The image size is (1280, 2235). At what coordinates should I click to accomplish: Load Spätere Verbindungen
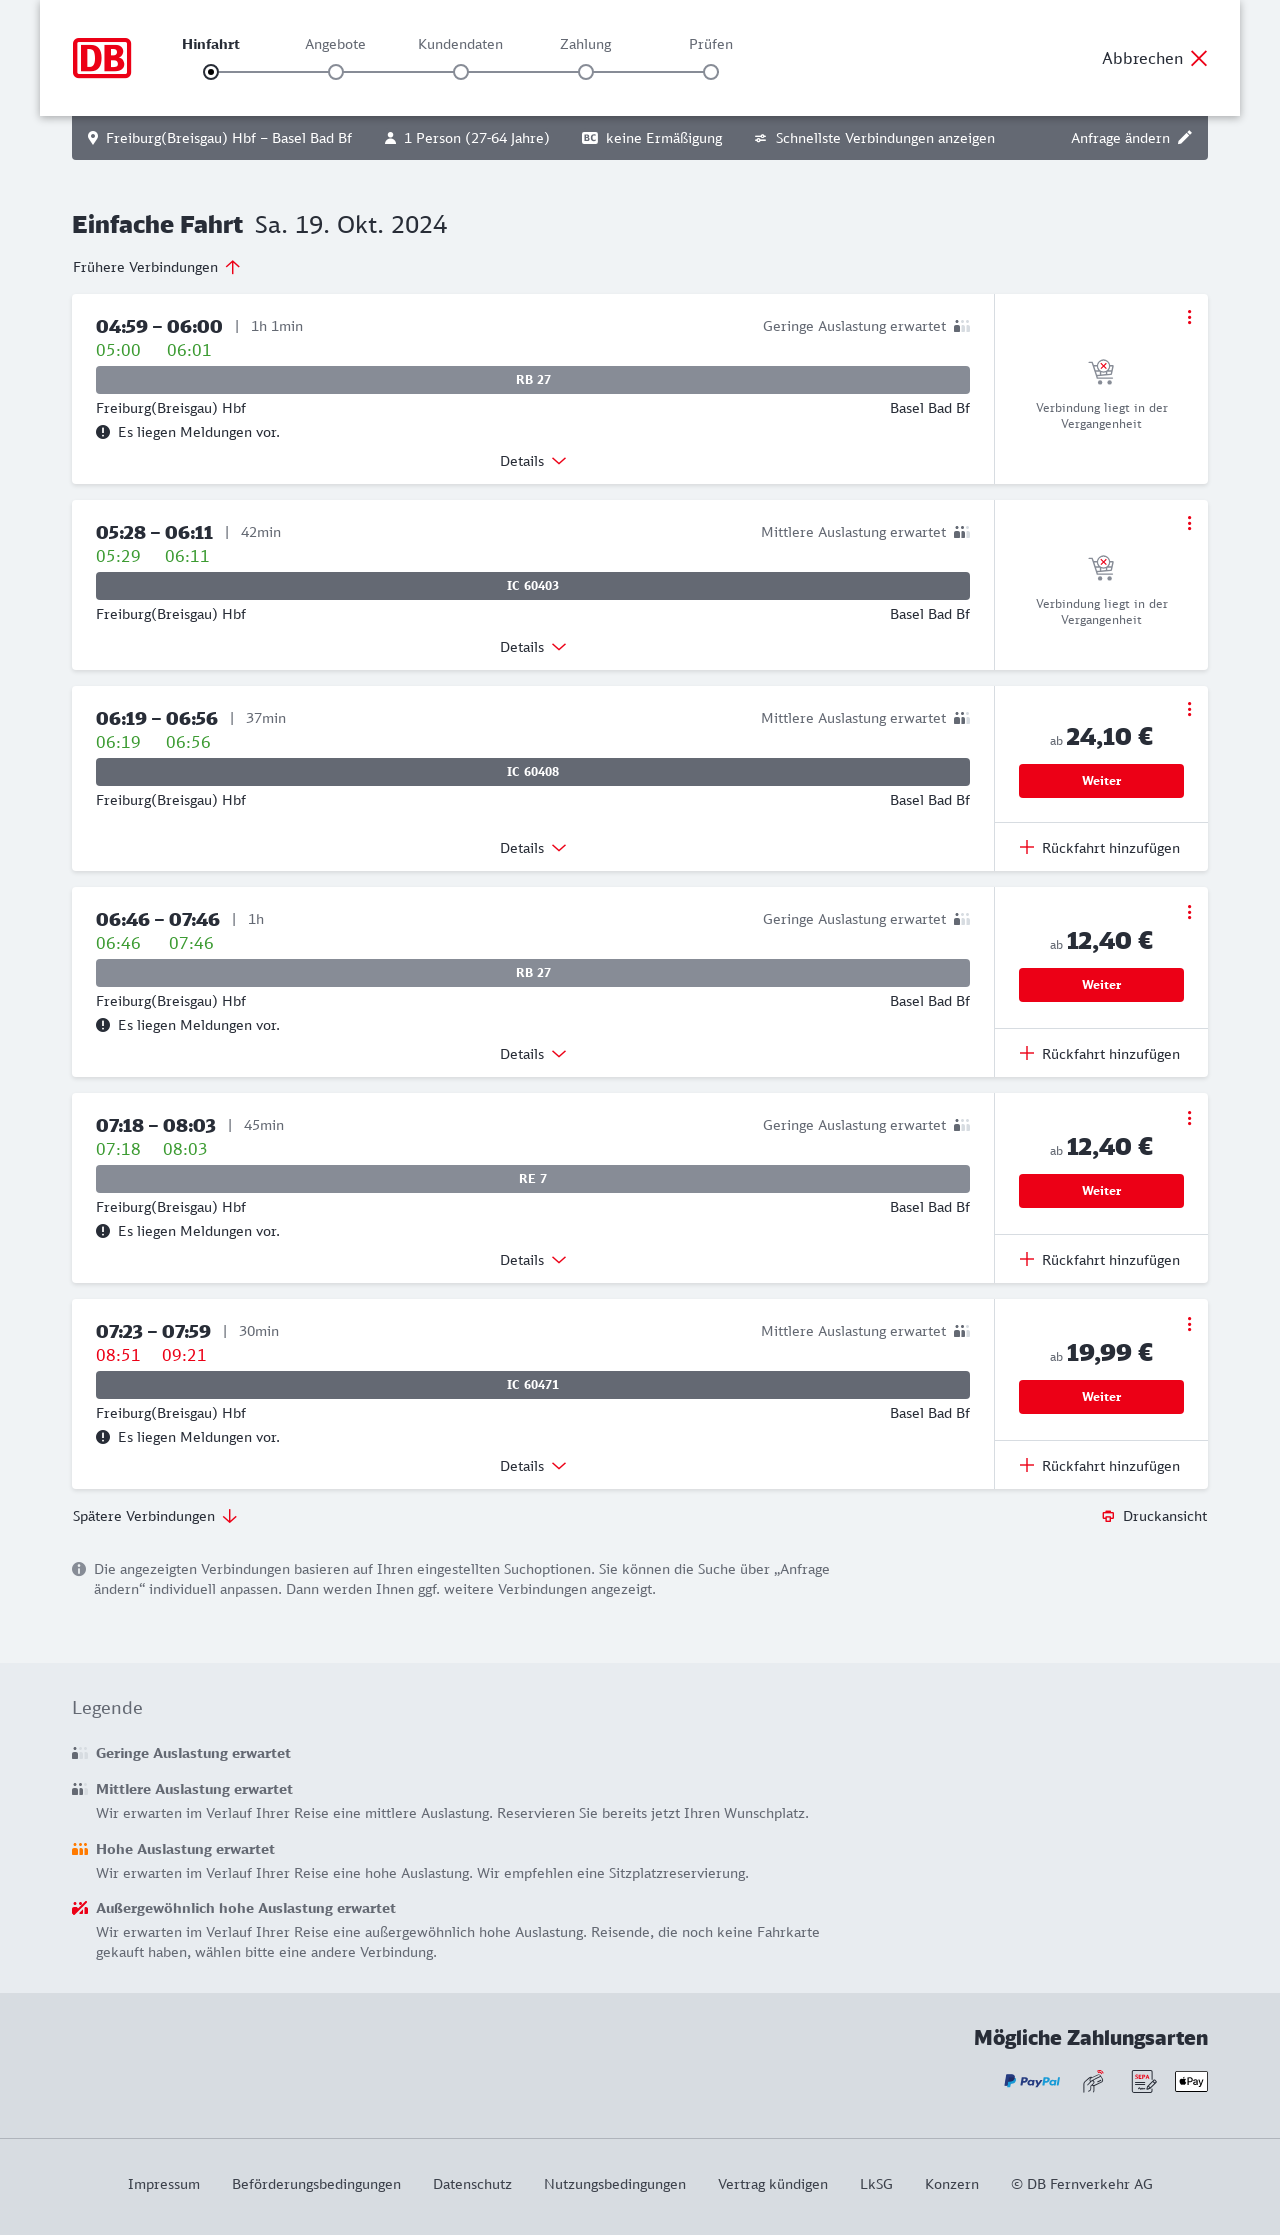pos(155,1516)
